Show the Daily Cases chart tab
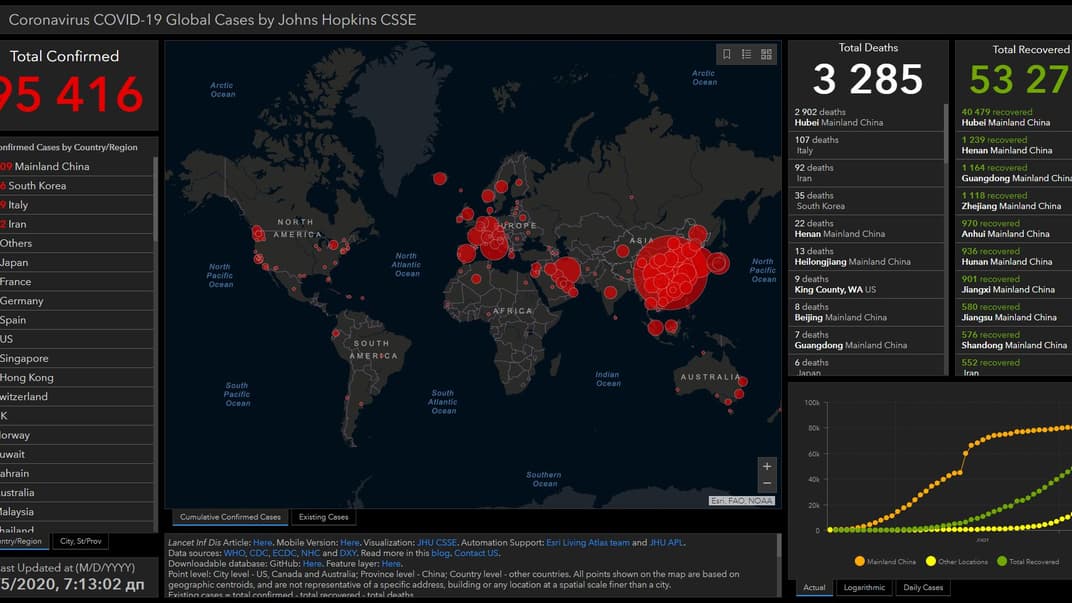Screen dimensions: 1072x603 tap(923, 587)
